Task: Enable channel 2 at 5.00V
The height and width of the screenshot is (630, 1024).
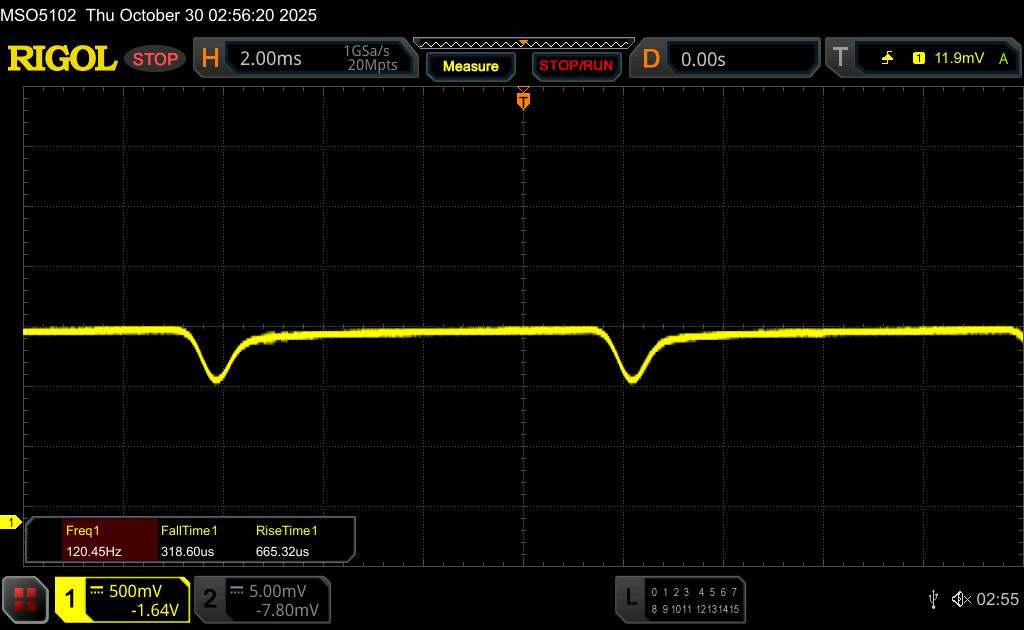Action: [262, 599]
